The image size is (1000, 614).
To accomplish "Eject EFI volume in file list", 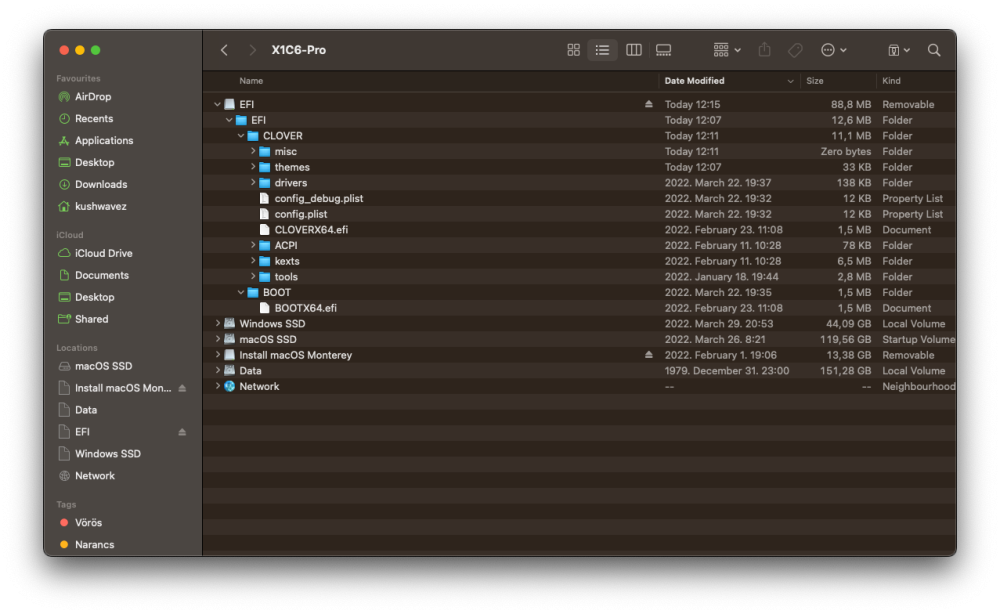I will tap(649, 104).
